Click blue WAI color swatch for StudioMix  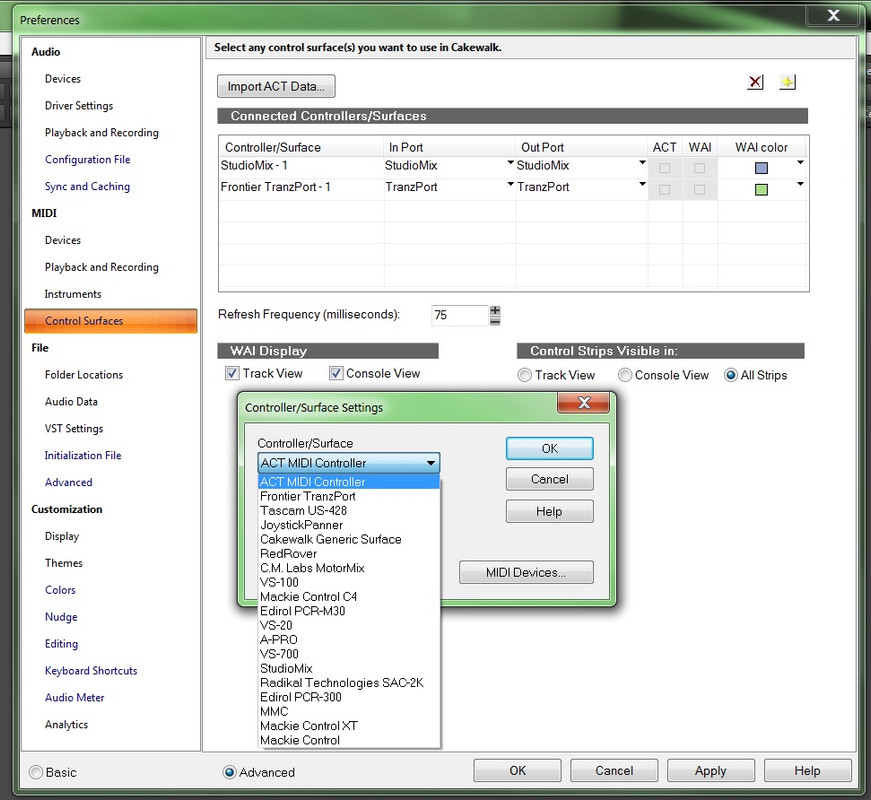(761, 168)
